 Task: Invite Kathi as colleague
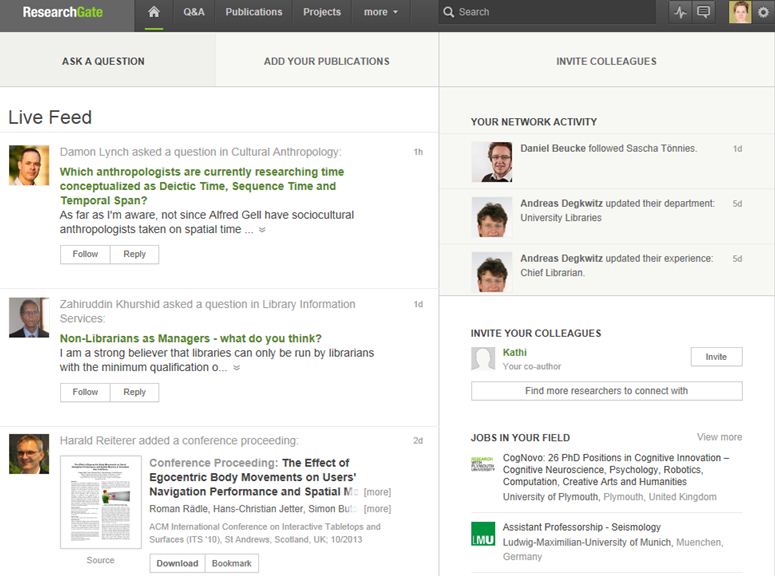pyautogui.click(x=716, y=357)
